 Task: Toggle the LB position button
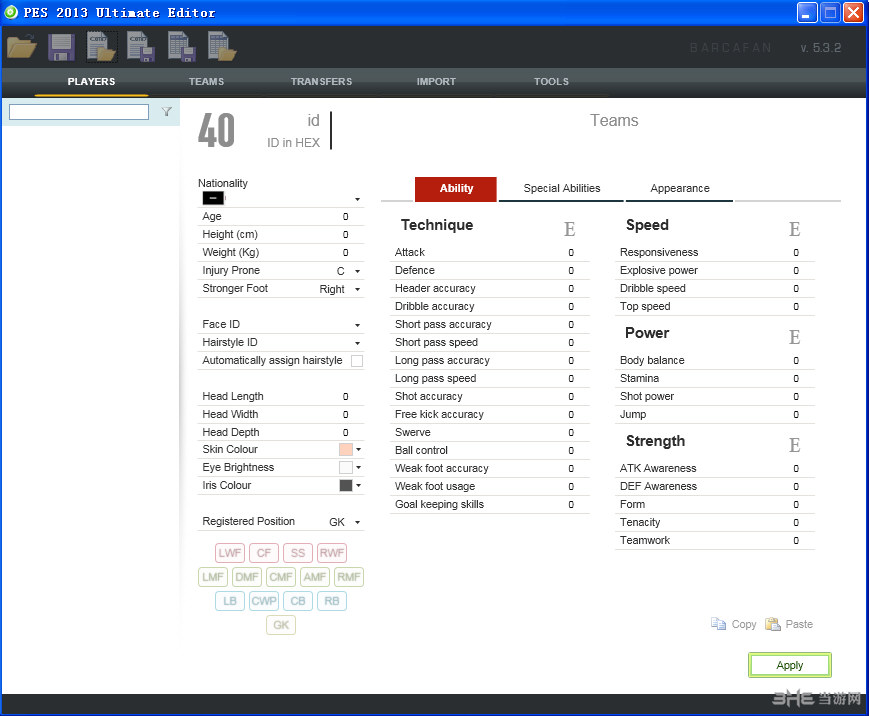click(x=229, y=601)
